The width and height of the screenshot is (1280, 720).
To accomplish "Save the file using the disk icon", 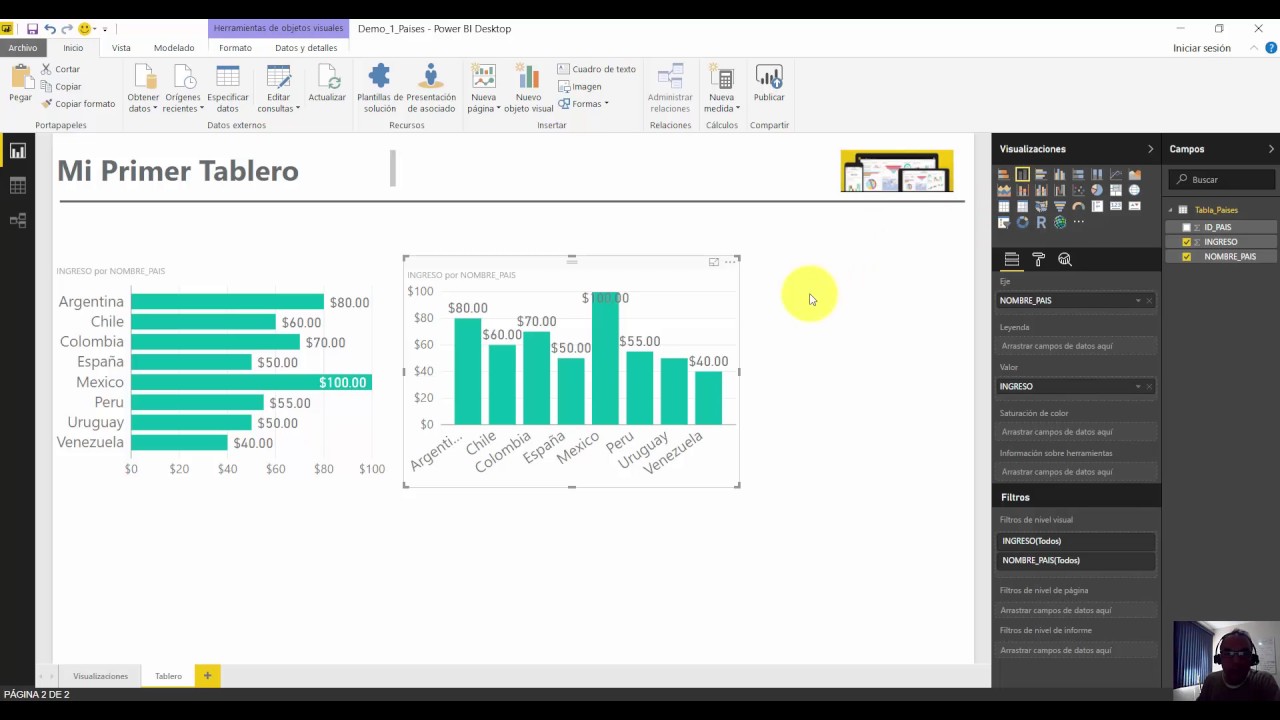I will (32, 29).
